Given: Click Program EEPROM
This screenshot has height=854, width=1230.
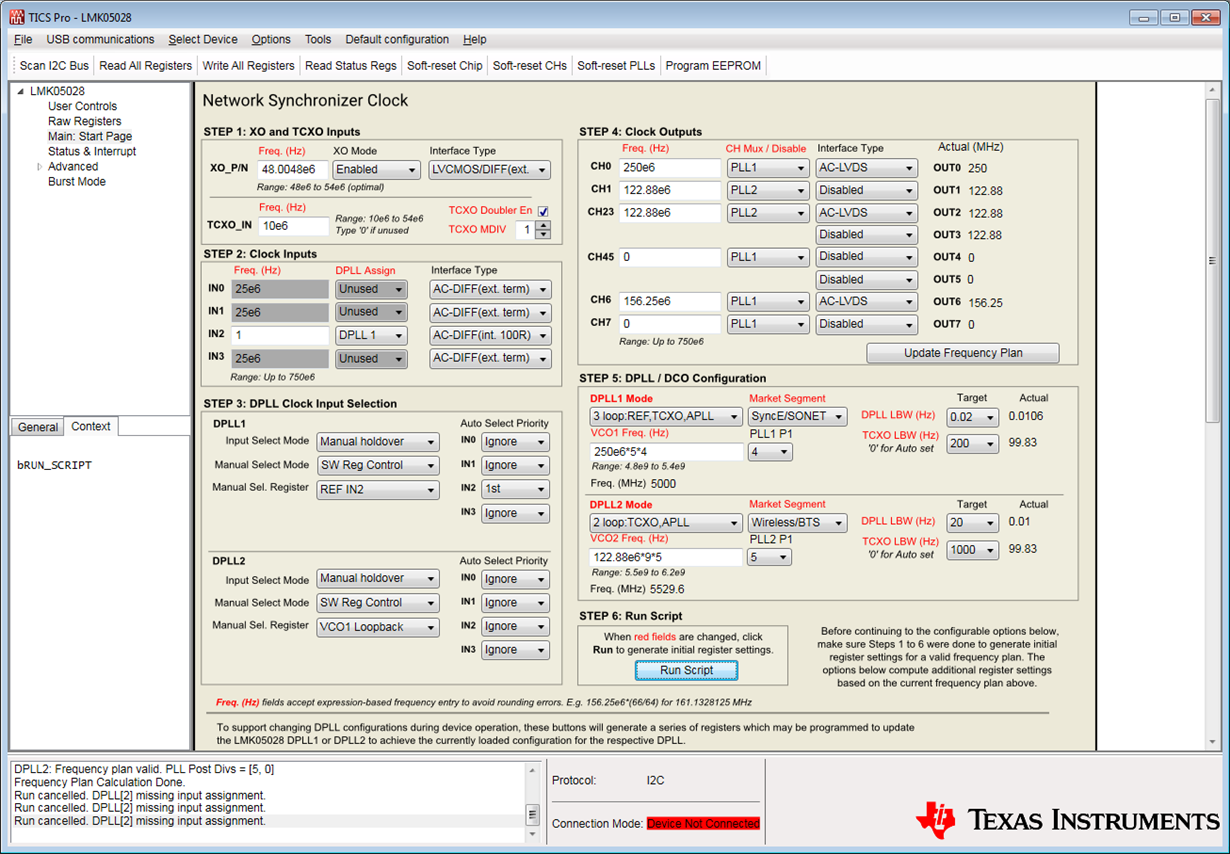Looking at the screenshot, I should click(x=714, y=66).
